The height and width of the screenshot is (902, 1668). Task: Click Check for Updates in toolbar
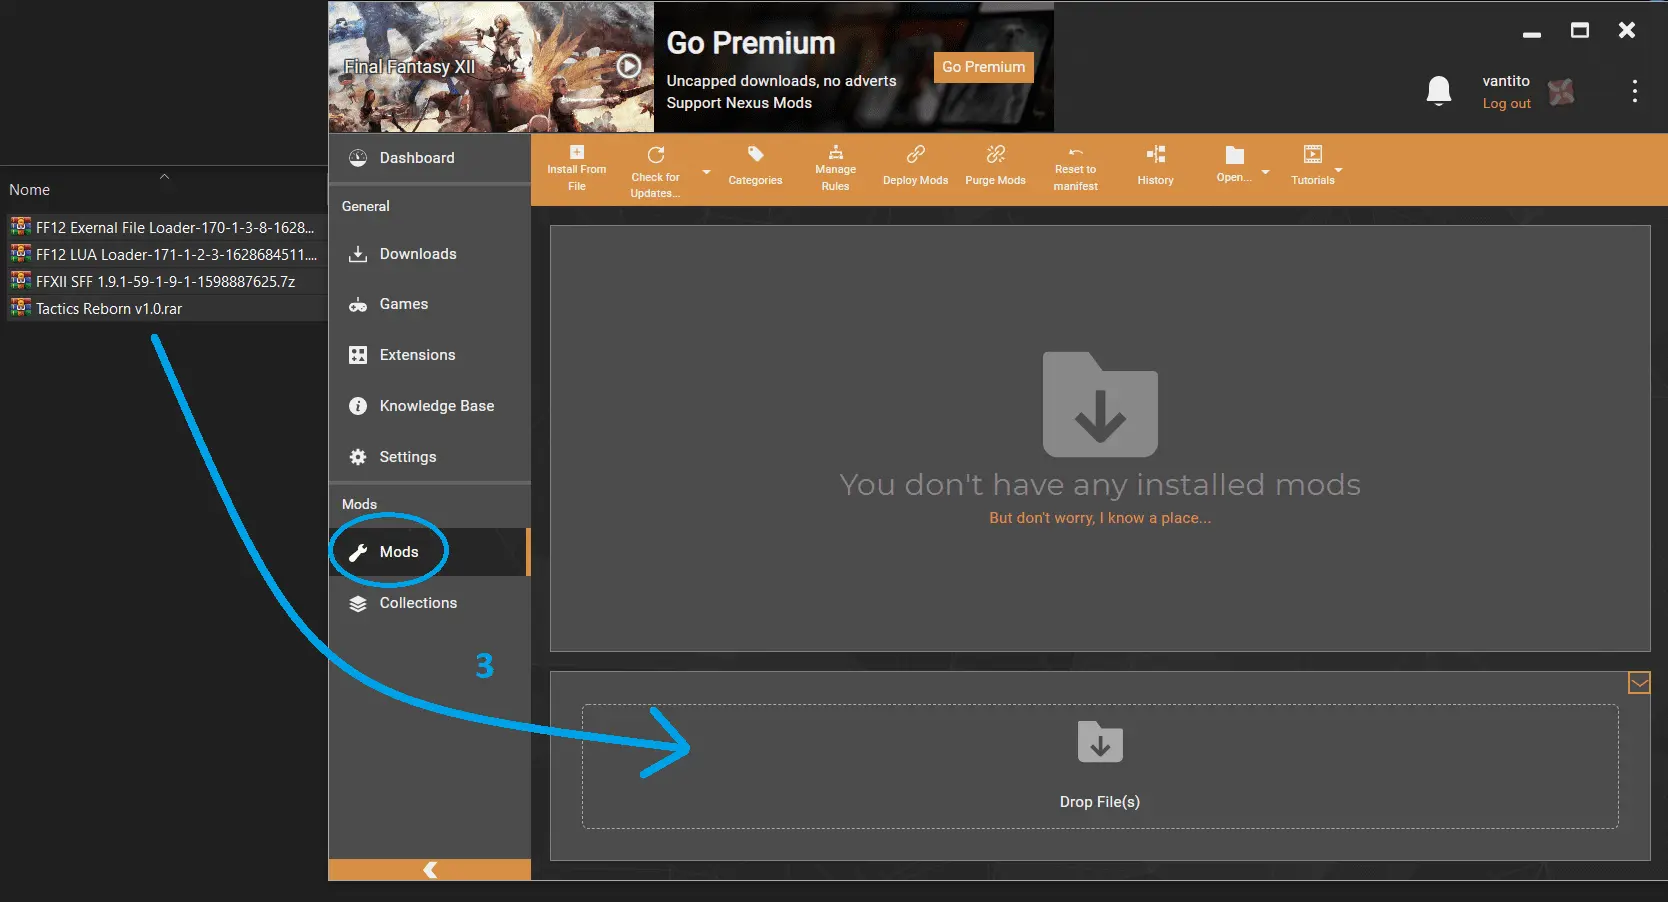tap(655, 171)
